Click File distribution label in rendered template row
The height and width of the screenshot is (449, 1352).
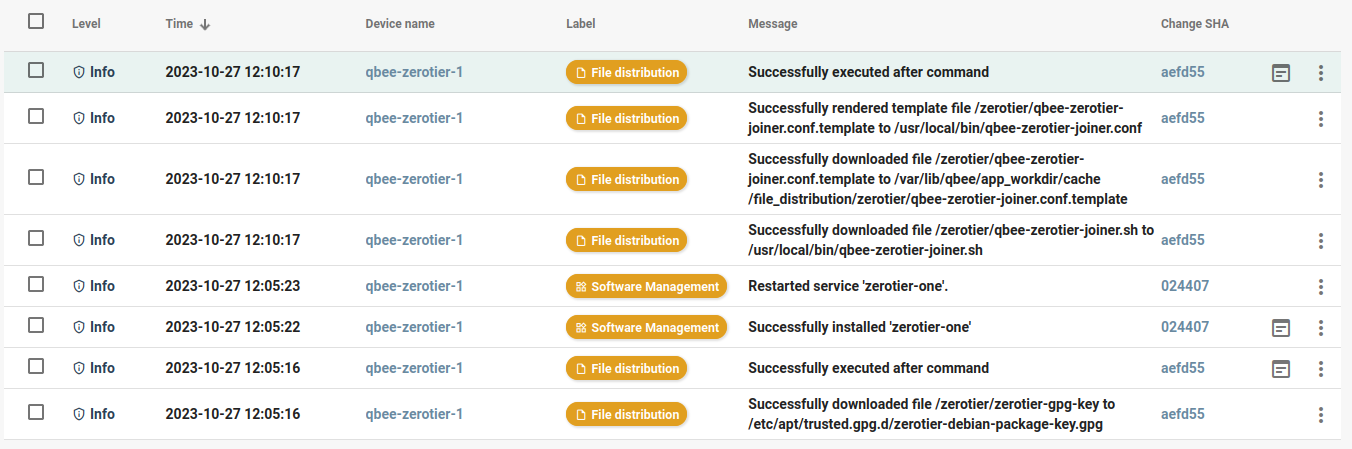pyautogui.click(x=627, y=118)
